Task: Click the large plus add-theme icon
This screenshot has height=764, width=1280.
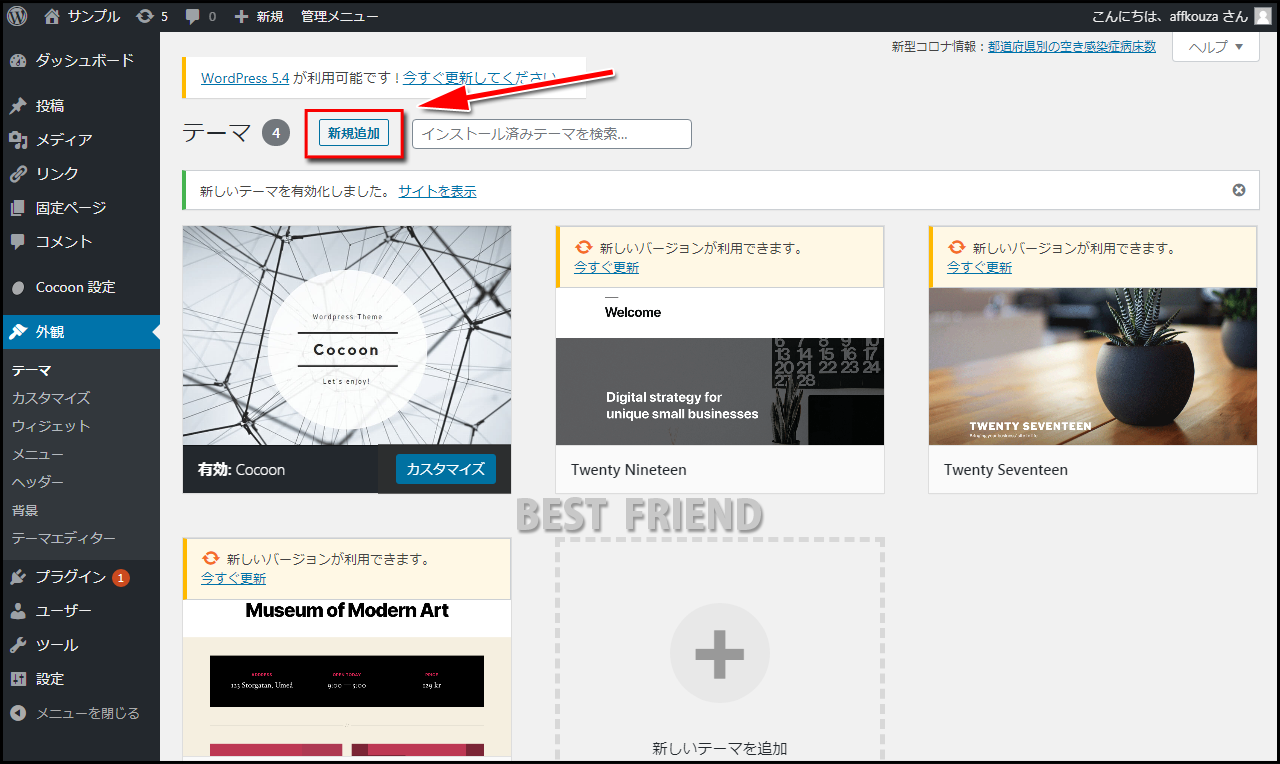Action: tap(720, 653)
